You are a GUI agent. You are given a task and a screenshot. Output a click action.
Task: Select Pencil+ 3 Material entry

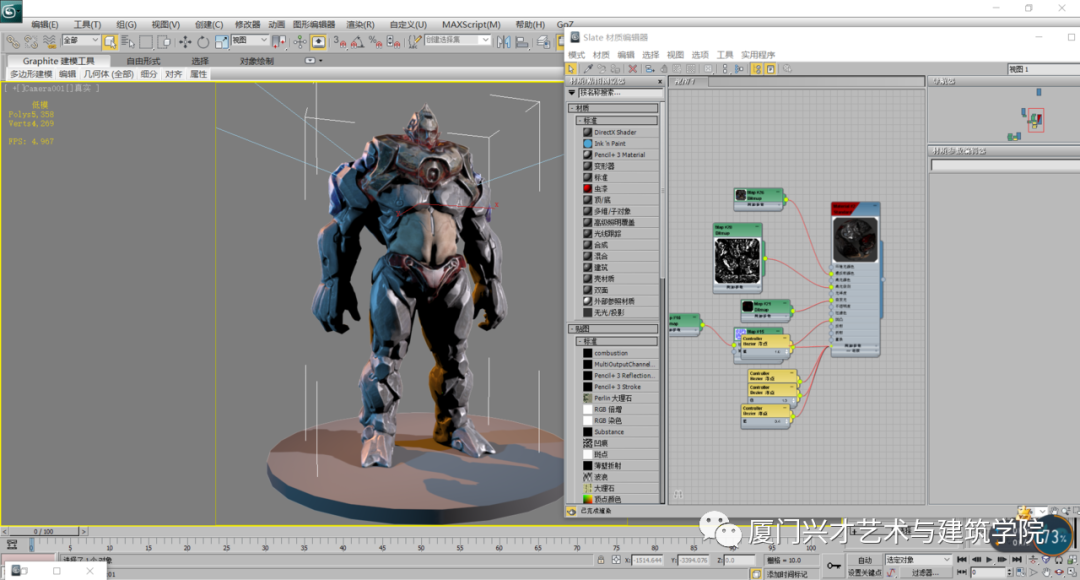[x=619, y=154]
